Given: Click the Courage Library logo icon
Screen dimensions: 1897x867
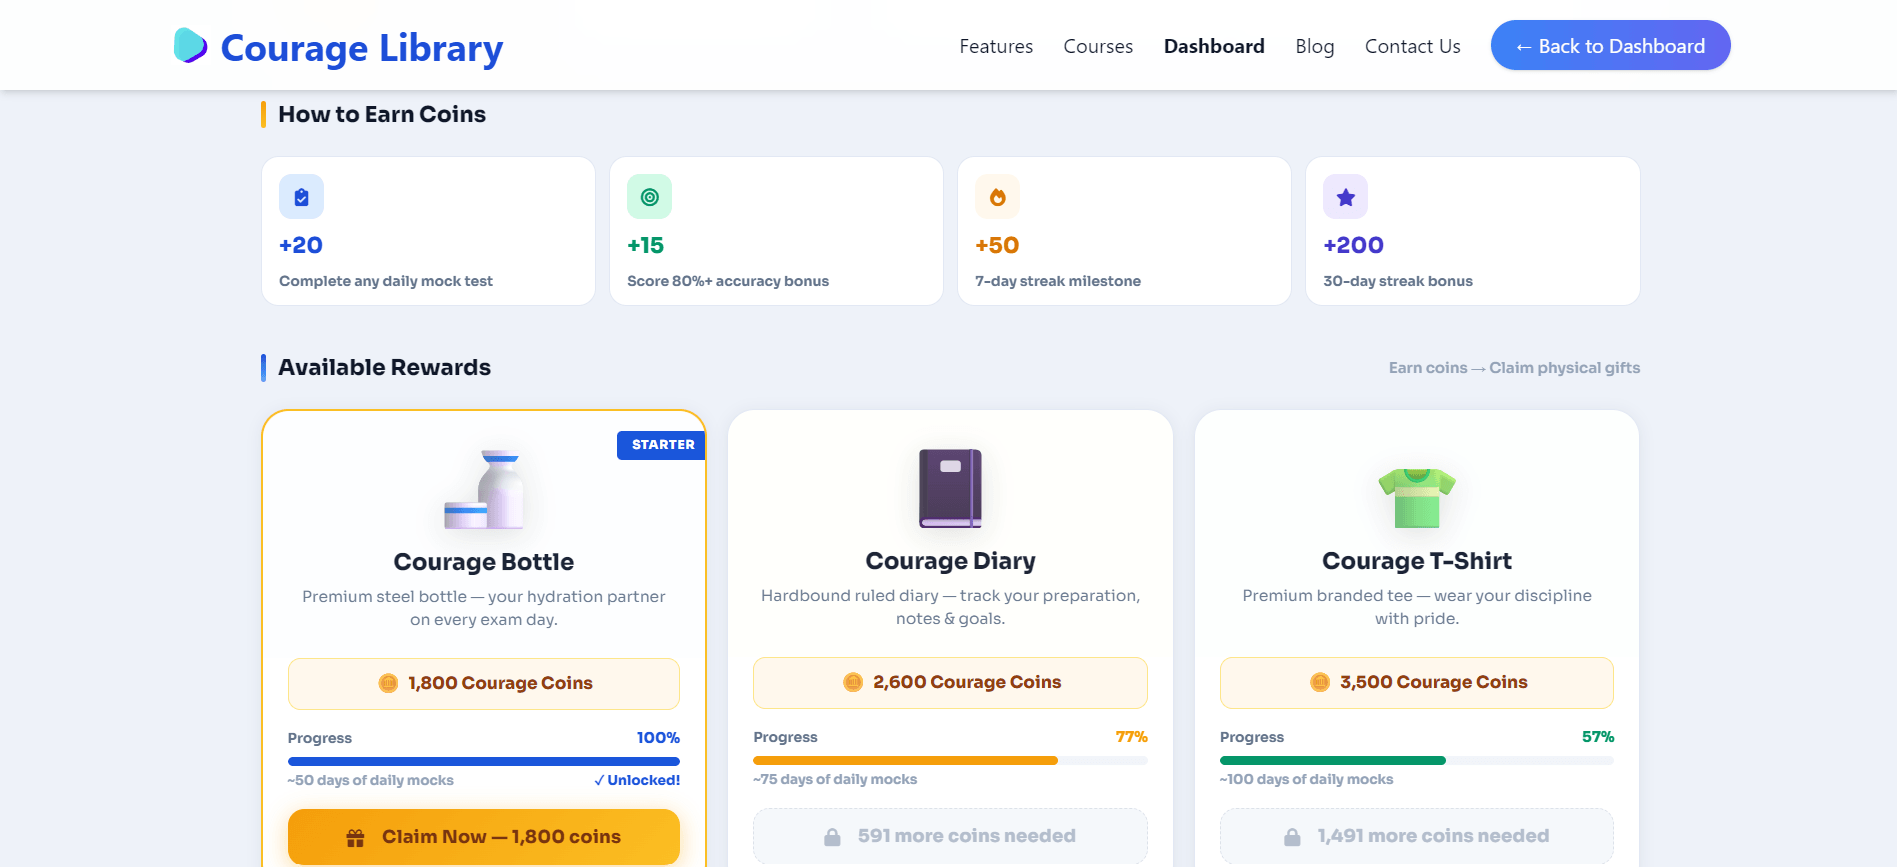Looking at the screenshot, I should pos(190,46).
